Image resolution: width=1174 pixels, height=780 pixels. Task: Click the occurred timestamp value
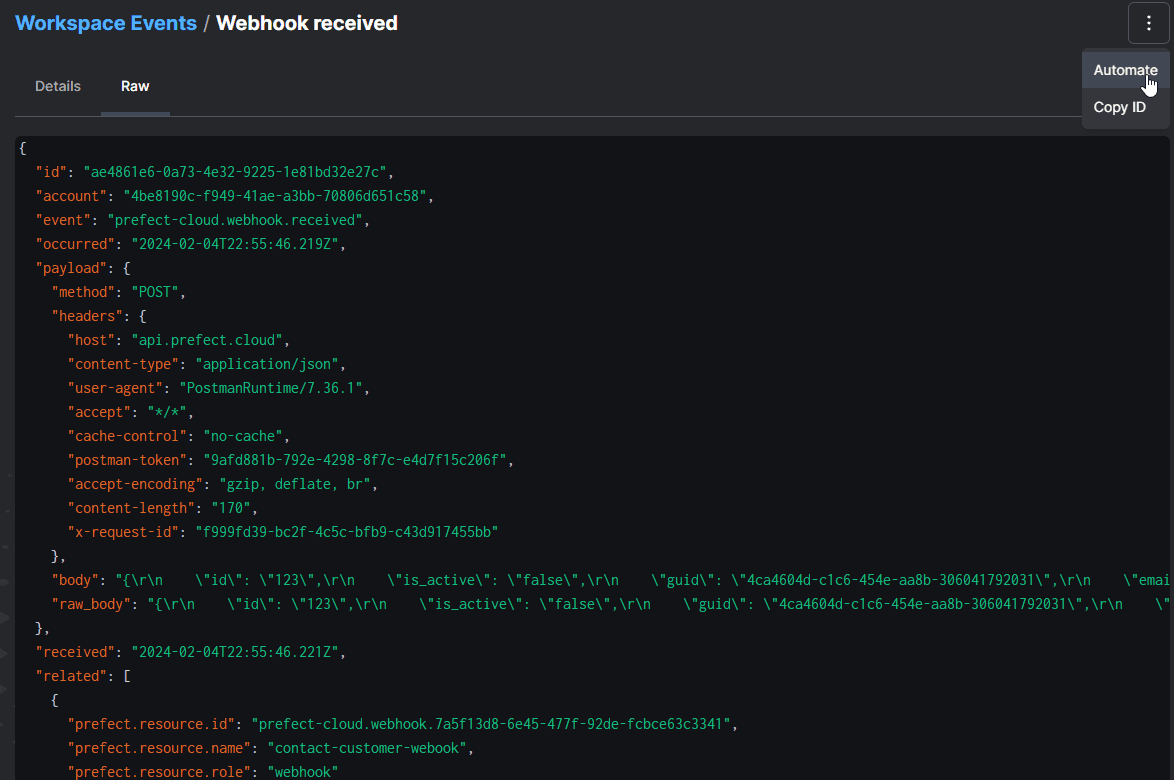coord(230,244)
